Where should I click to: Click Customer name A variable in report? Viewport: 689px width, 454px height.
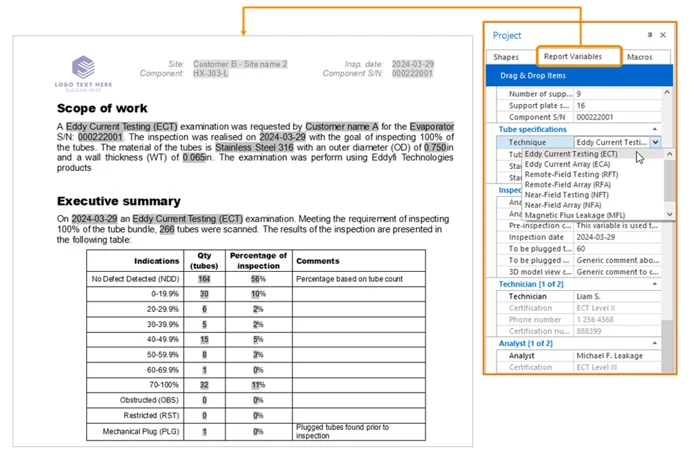click(341, 127)
